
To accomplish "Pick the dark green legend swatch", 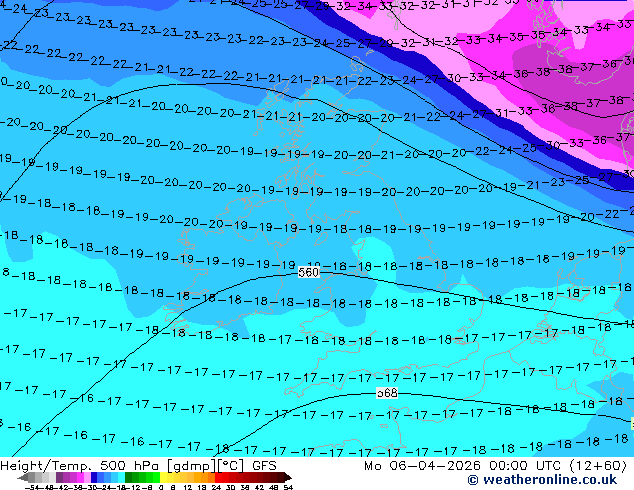I will pyautogui.click(x=128, y=477).
